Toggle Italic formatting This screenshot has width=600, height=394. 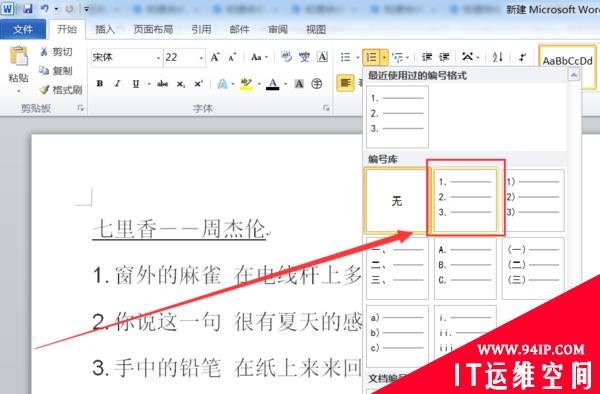(x=117, y=83)
